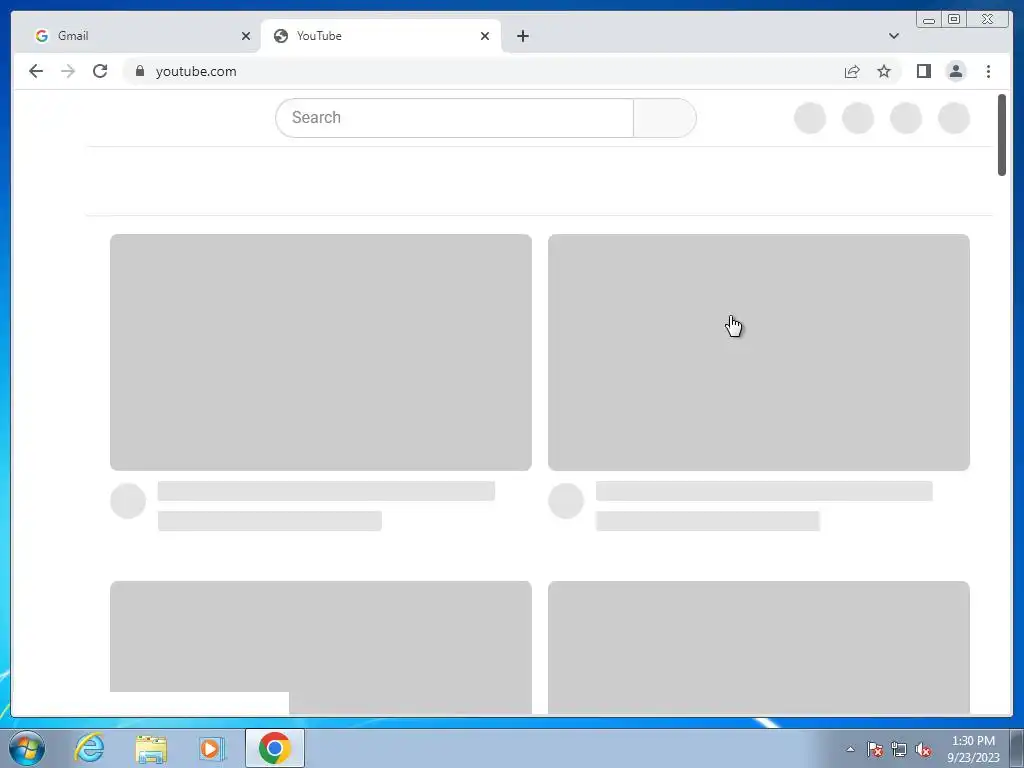This screenshot has width=1024, height=768.
Task: Open Action Center flag icon
Action: click(x=874, y=749)
